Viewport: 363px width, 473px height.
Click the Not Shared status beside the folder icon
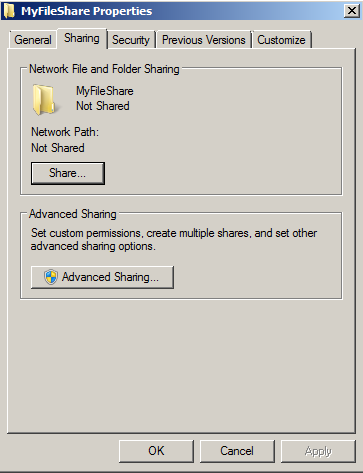click(103, 106)
